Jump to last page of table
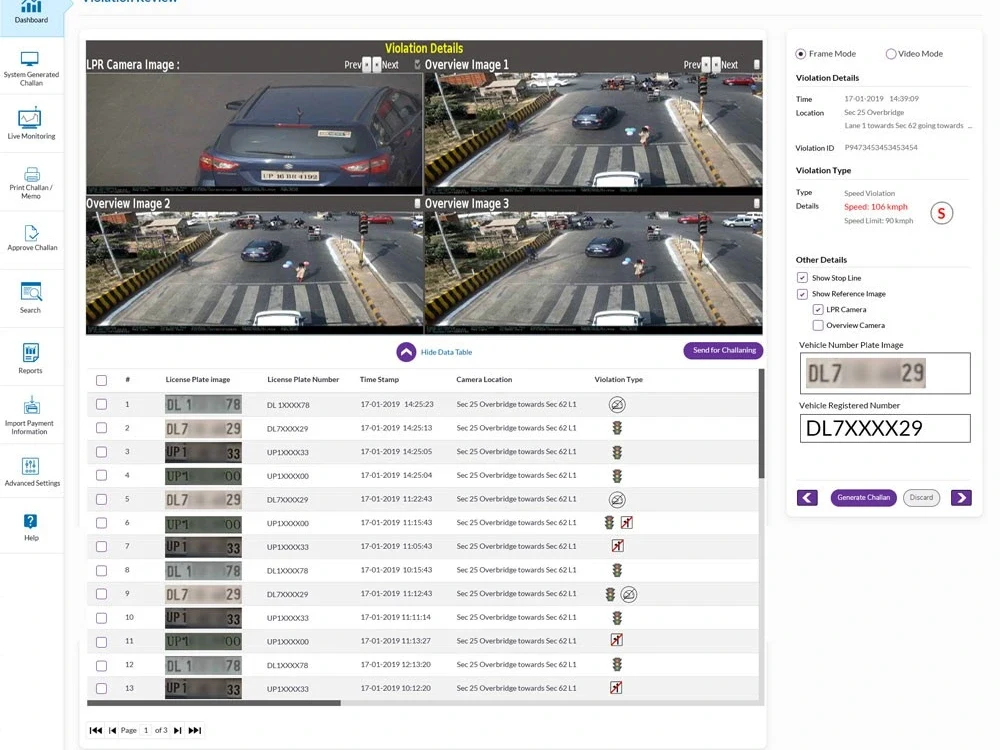The height and width of the screenshot is (750, 1000). 195,730
